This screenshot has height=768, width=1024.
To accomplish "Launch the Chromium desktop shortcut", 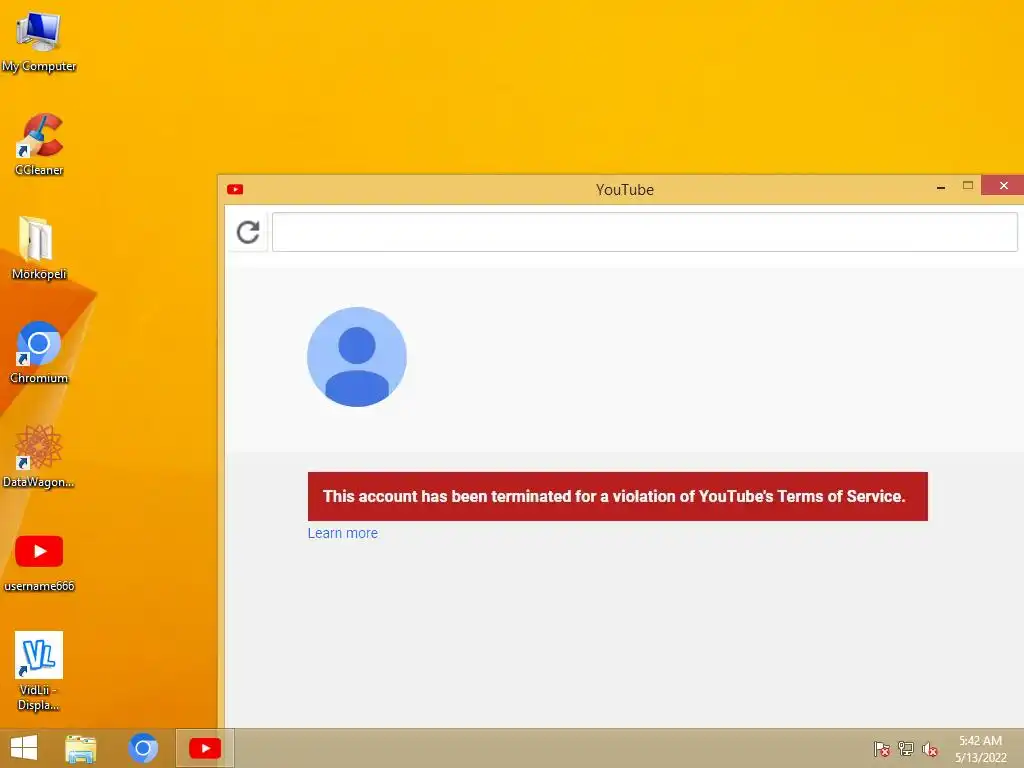I will [x=39, y=351].
